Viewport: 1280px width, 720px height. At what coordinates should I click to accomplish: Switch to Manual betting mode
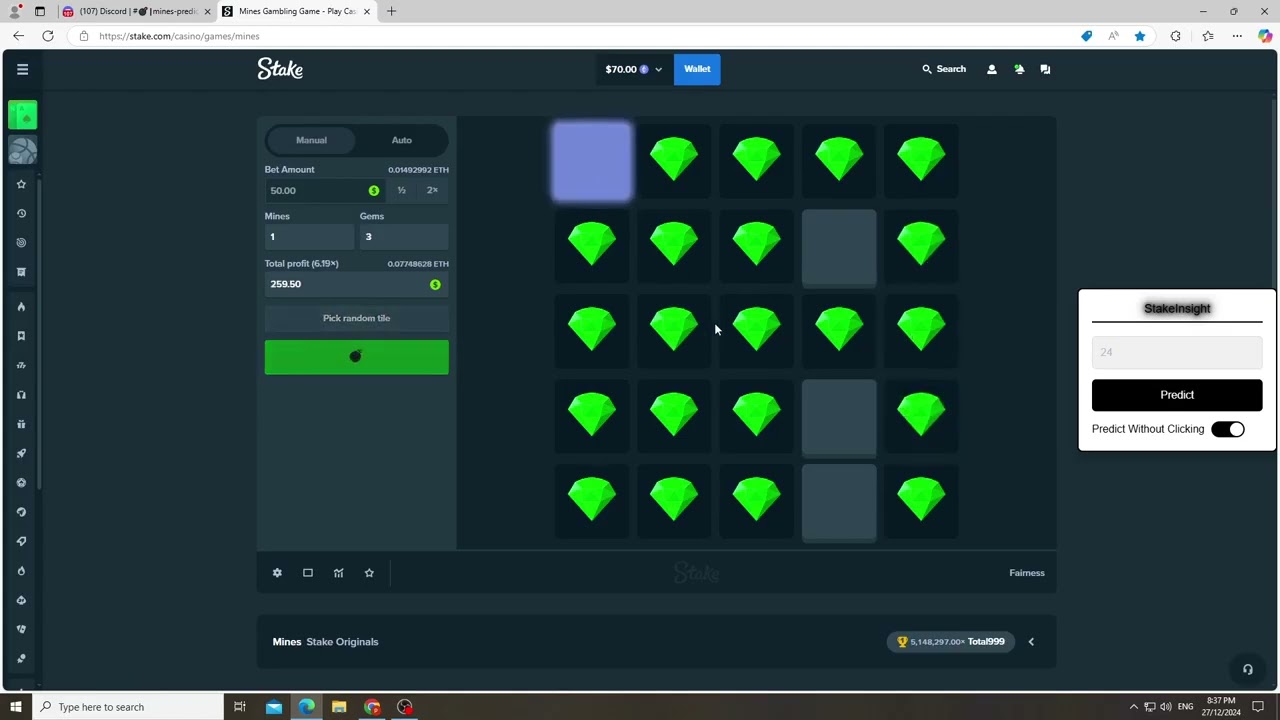(311, 140)
